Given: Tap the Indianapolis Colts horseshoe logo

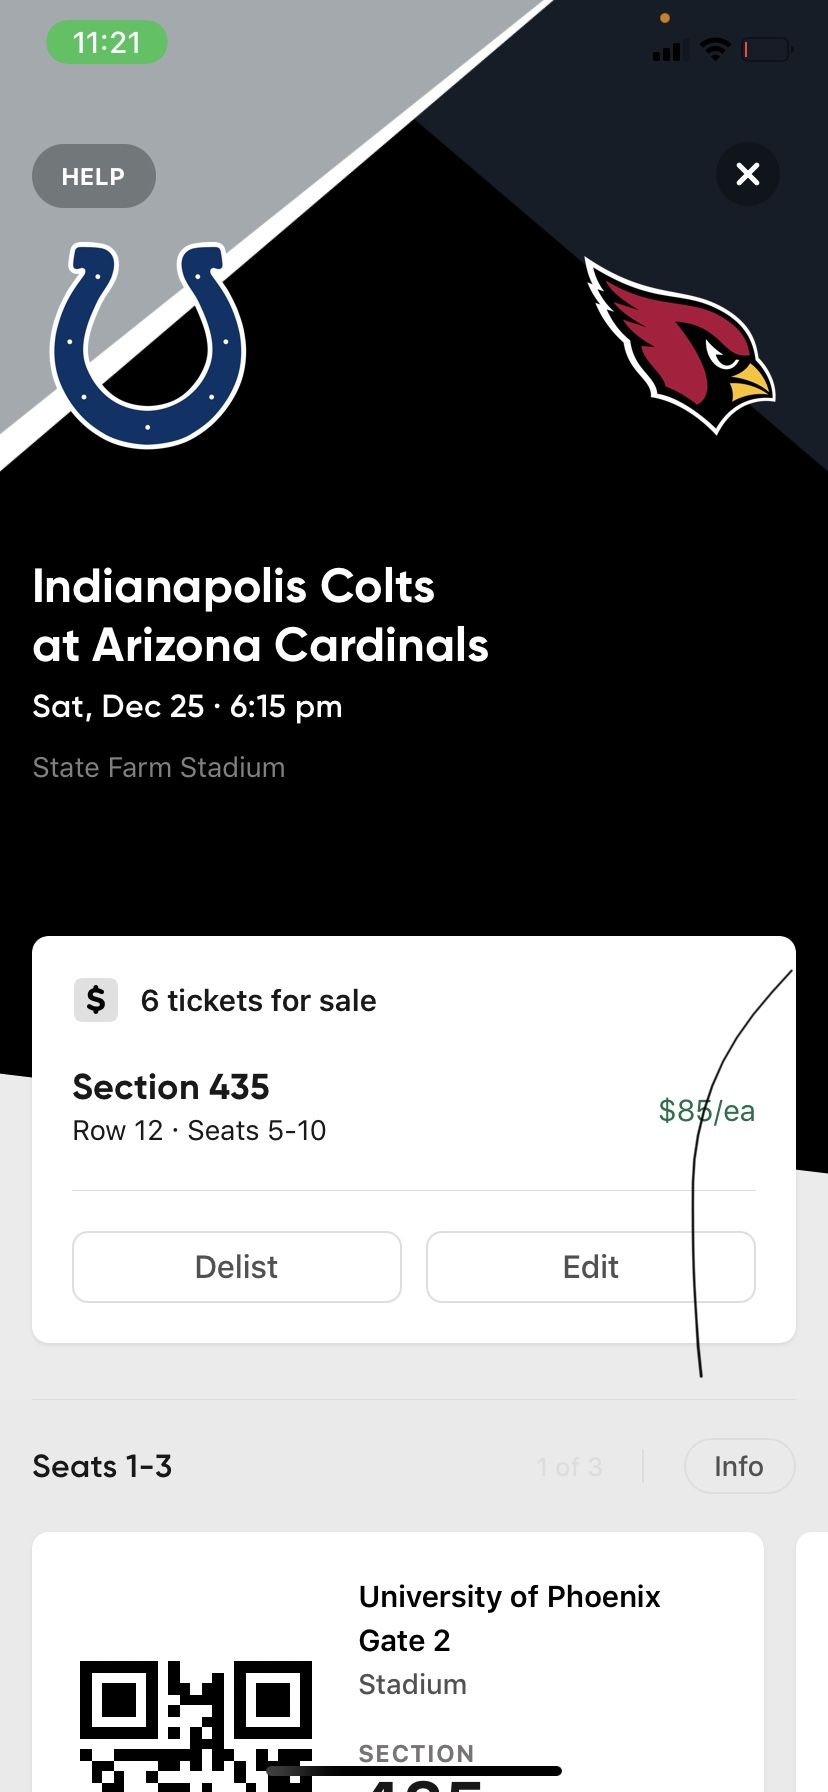Looking at the screenshot, I should point(148,343).
